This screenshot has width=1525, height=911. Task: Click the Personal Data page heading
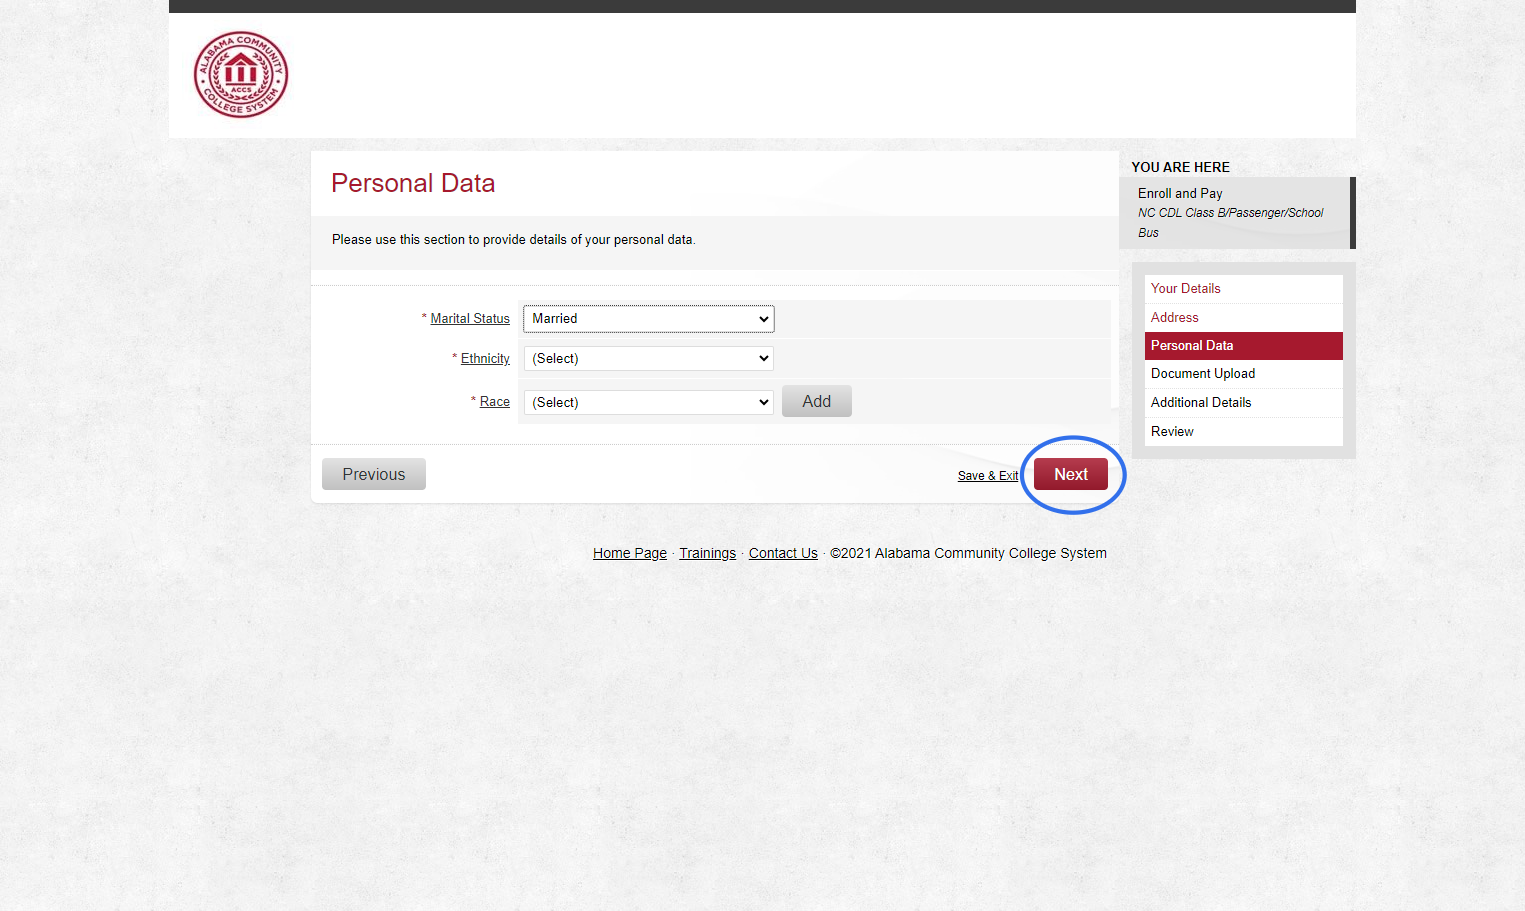click(413, 183)
